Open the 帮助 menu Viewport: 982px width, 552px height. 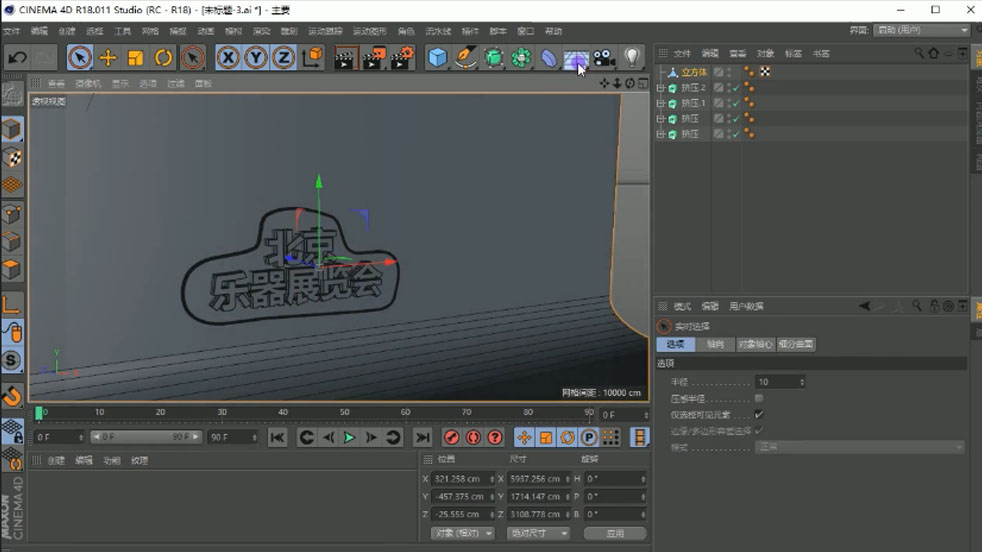pos(553,31)
